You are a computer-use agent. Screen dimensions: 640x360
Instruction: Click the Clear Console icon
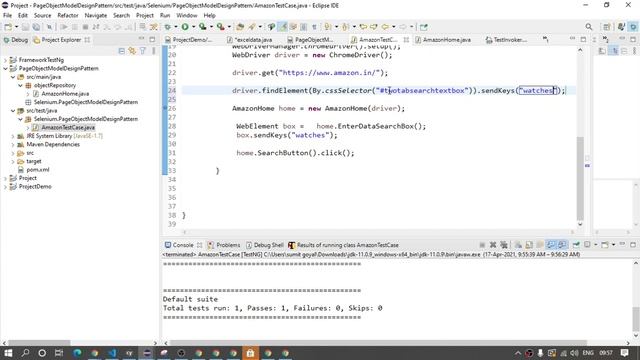tap(518, 245)
